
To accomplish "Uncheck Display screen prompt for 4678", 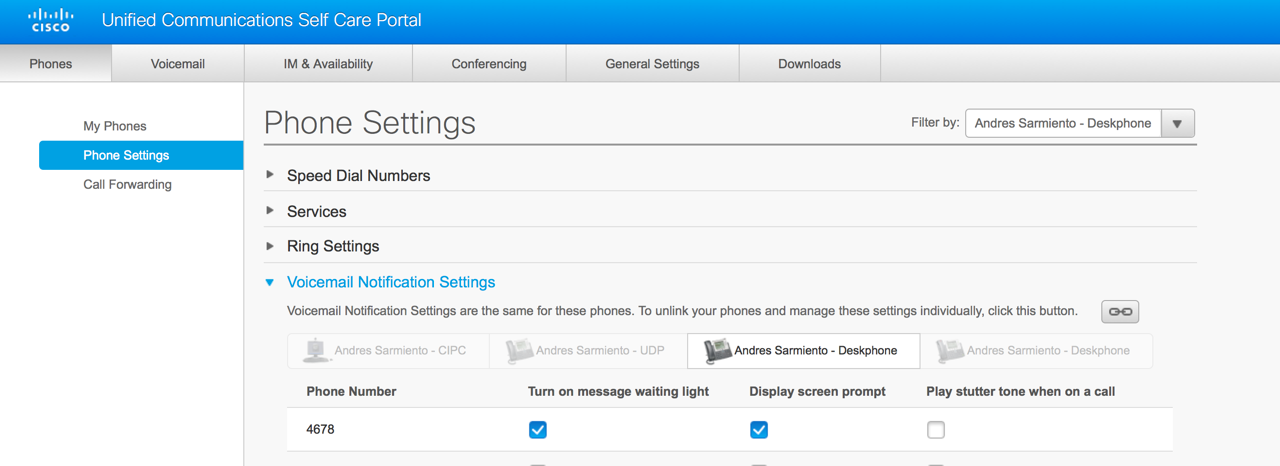I will tap(759, 430).
